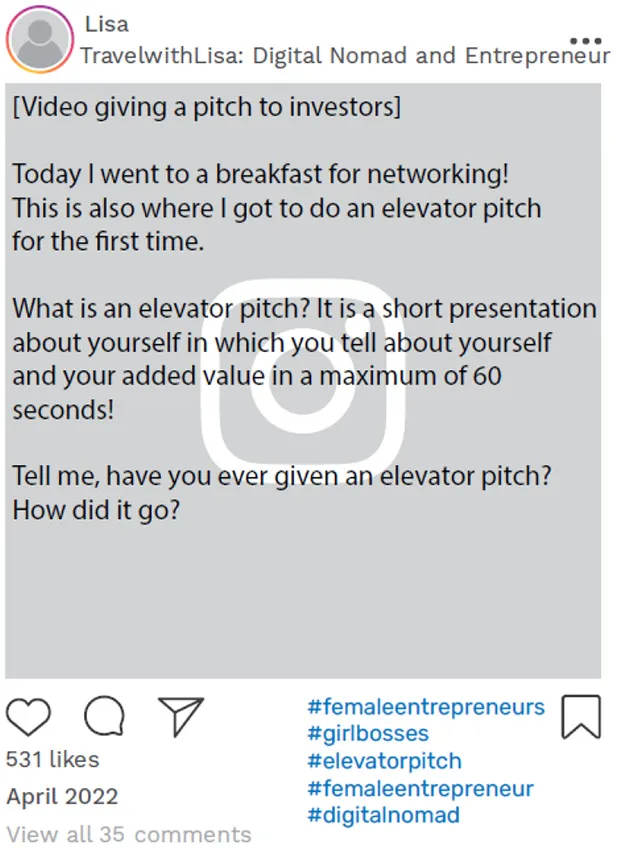Share the post with the paper plane icon

click(x=181, y=716)
